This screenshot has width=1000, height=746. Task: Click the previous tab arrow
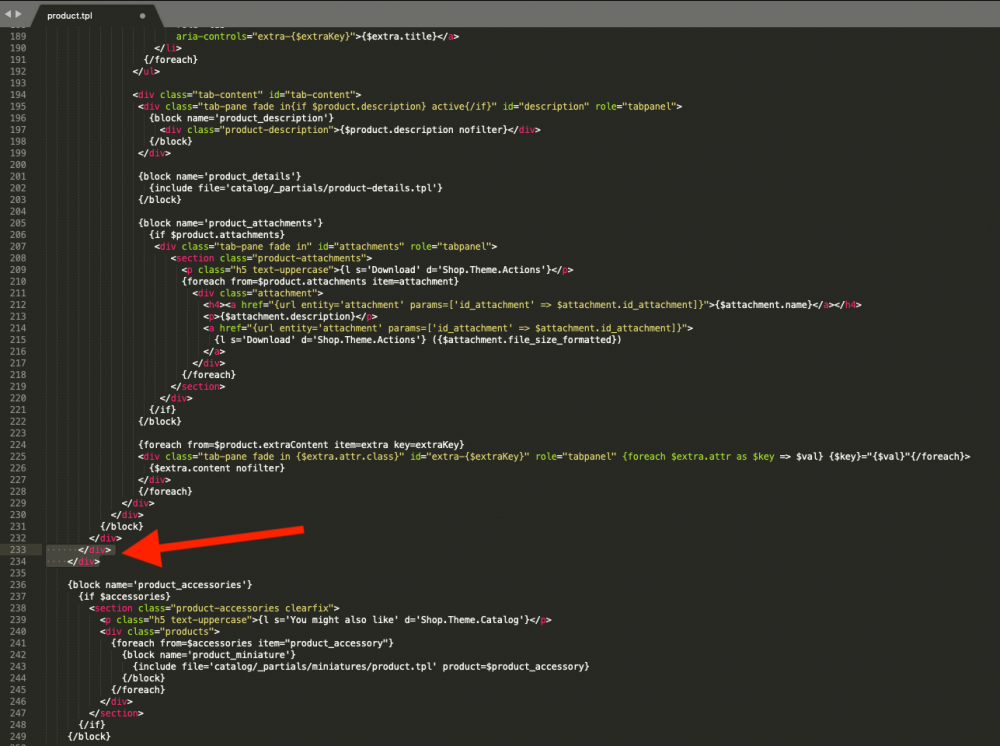8,13
